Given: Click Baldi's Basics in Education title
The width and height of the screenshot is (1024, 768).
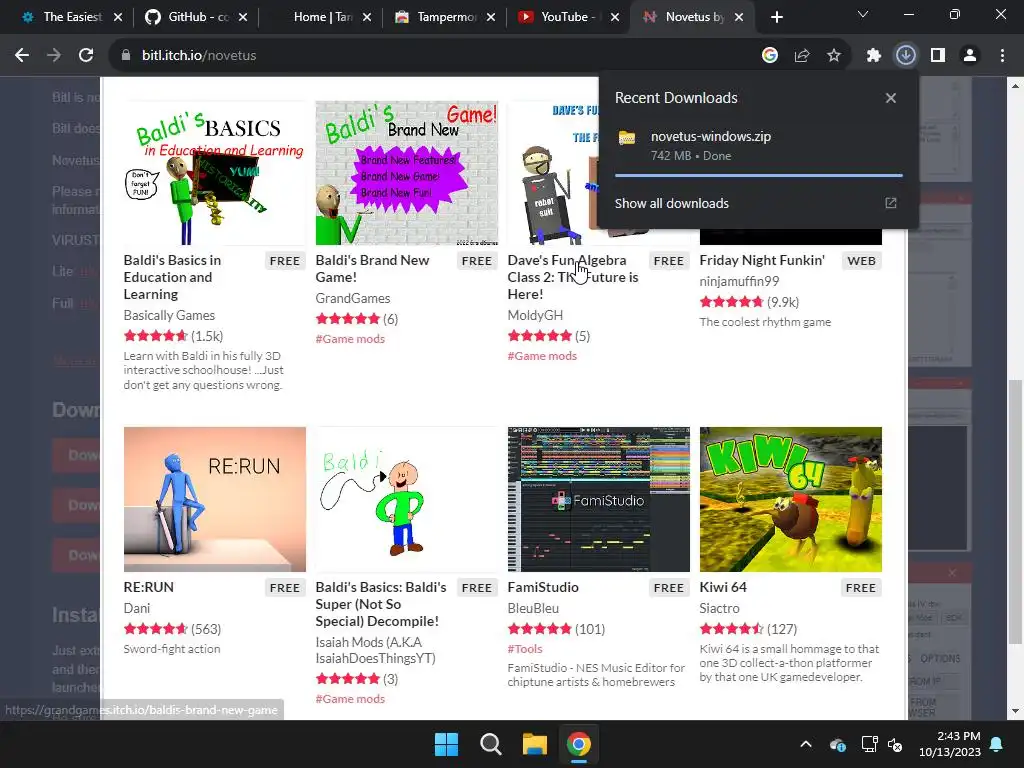Looking at the screenshot, I should 172,277.
